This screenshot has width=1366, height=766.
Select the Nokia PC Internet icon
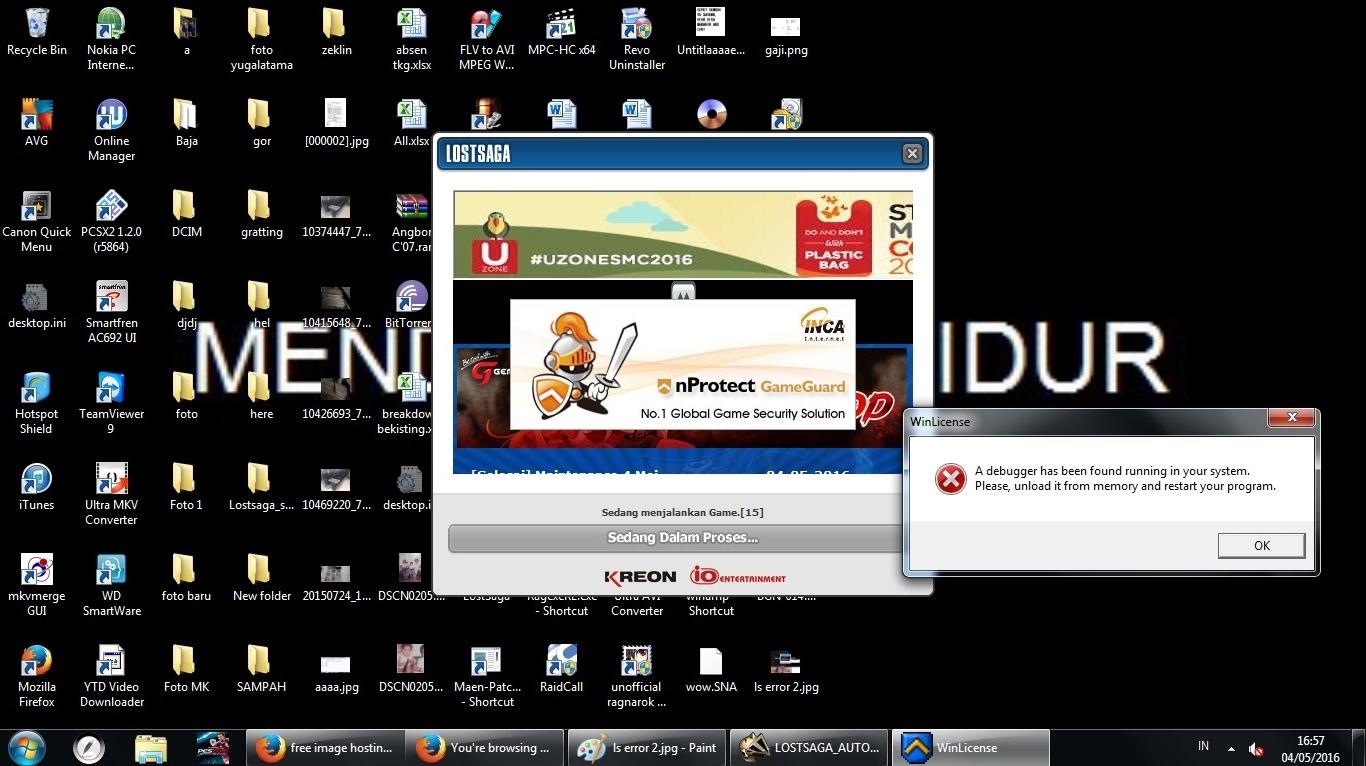[x=111, y=39]
